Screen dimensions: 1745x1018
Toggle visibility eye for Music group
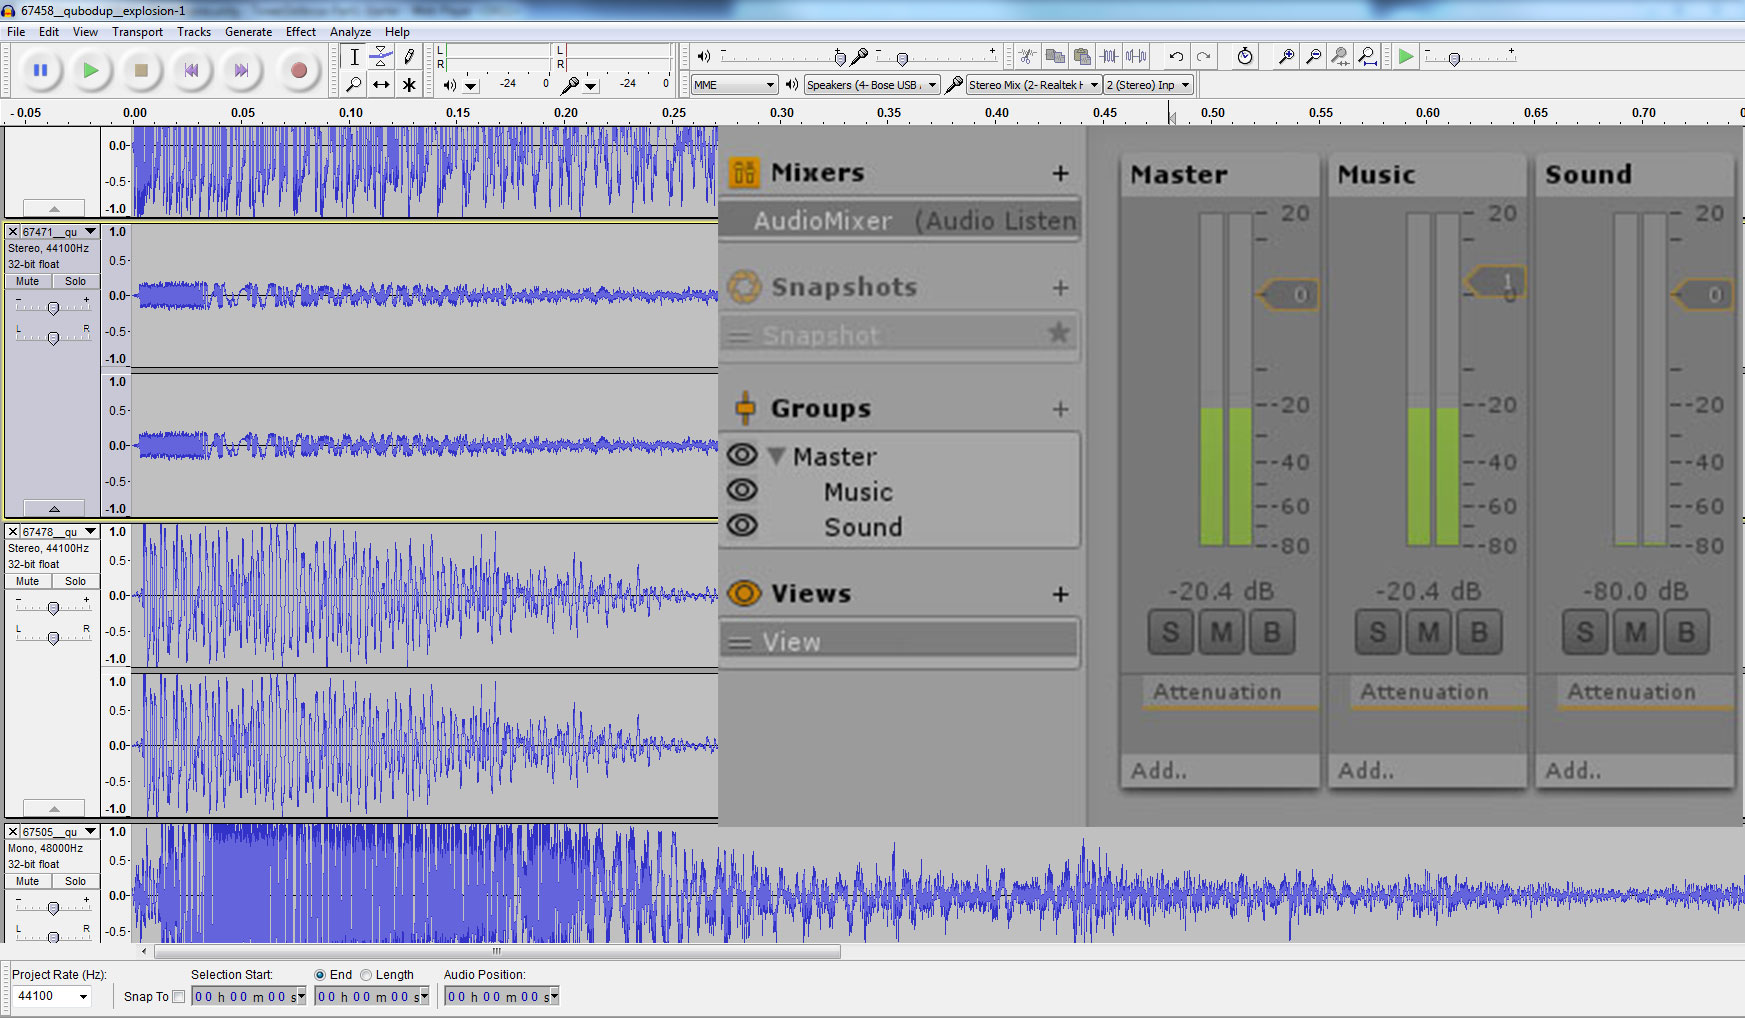(742, 491)
